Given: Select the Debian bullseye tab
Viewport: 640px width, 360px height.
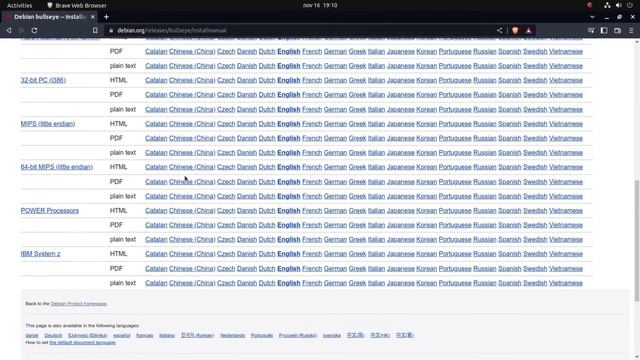Looking at the screenshot, I should pos(50,17).
